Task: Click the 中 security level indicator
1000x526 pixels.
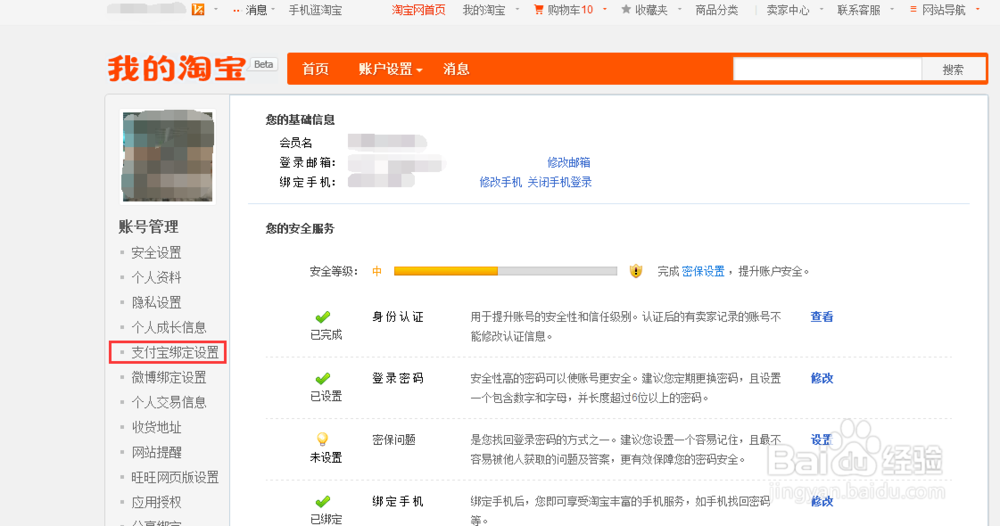Action: (377, 272)
